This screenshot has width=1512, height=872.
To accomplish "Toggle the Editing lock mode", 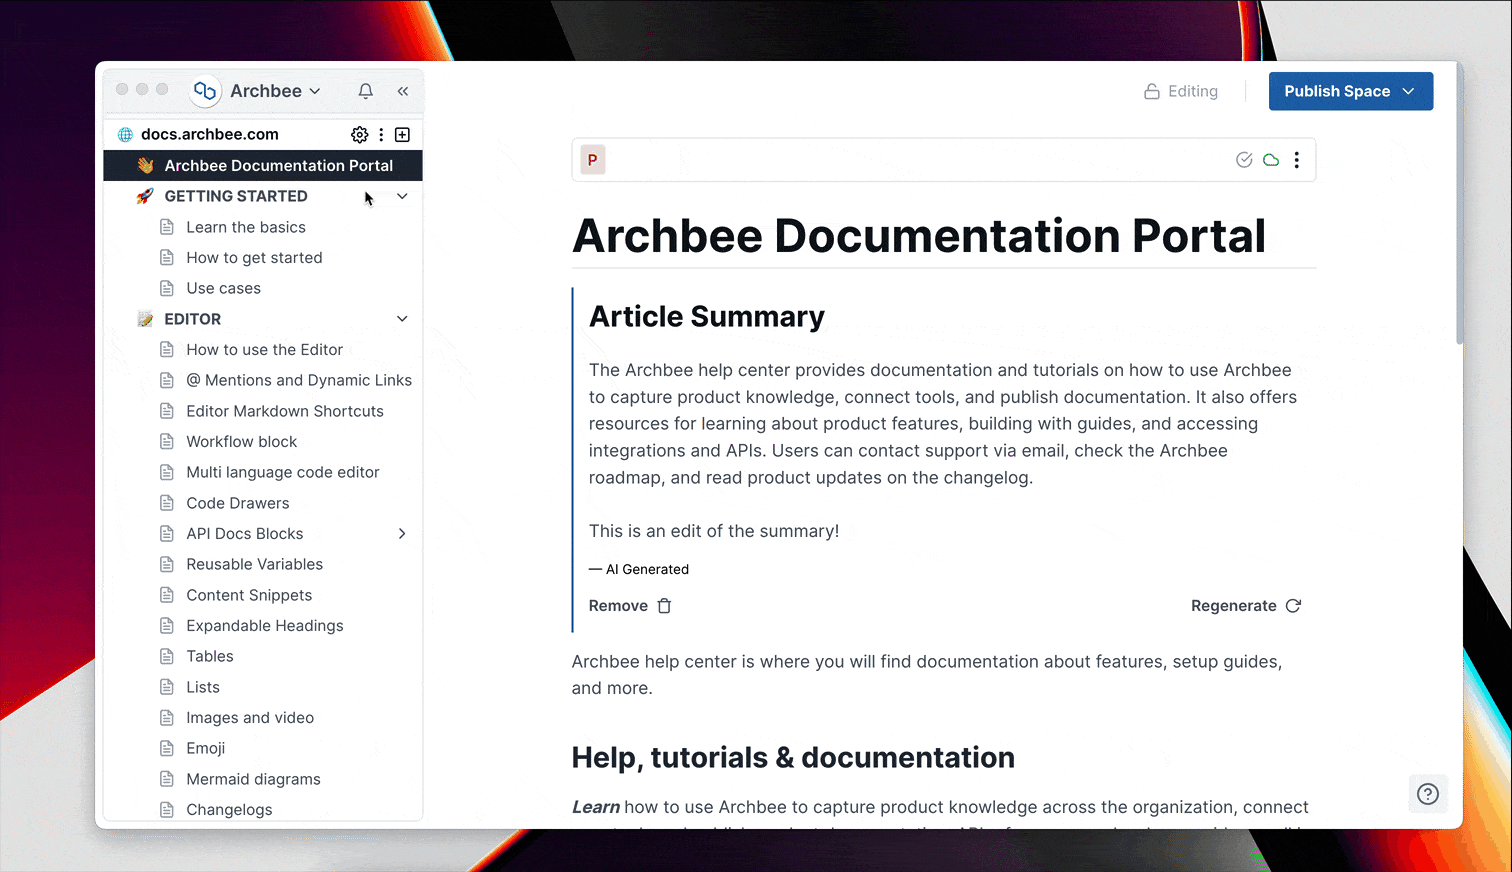I will [x=1181, y=91].
